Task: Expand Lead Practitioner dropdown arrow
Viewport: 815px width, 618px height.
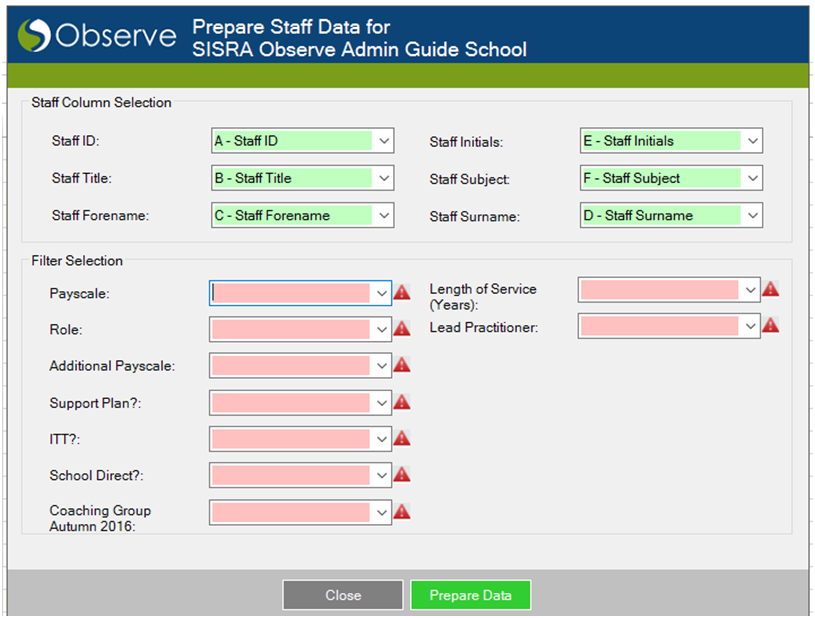Action: click(750, 326)
